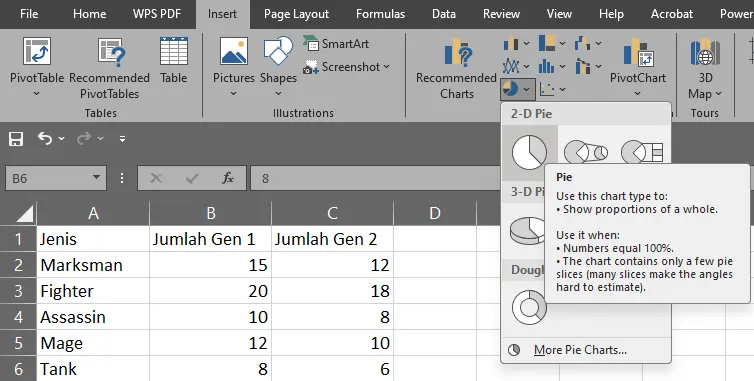Click the pie chart icon in ribbon
The height and width of the screenshot is (381, 754).
tap(510, 89)
